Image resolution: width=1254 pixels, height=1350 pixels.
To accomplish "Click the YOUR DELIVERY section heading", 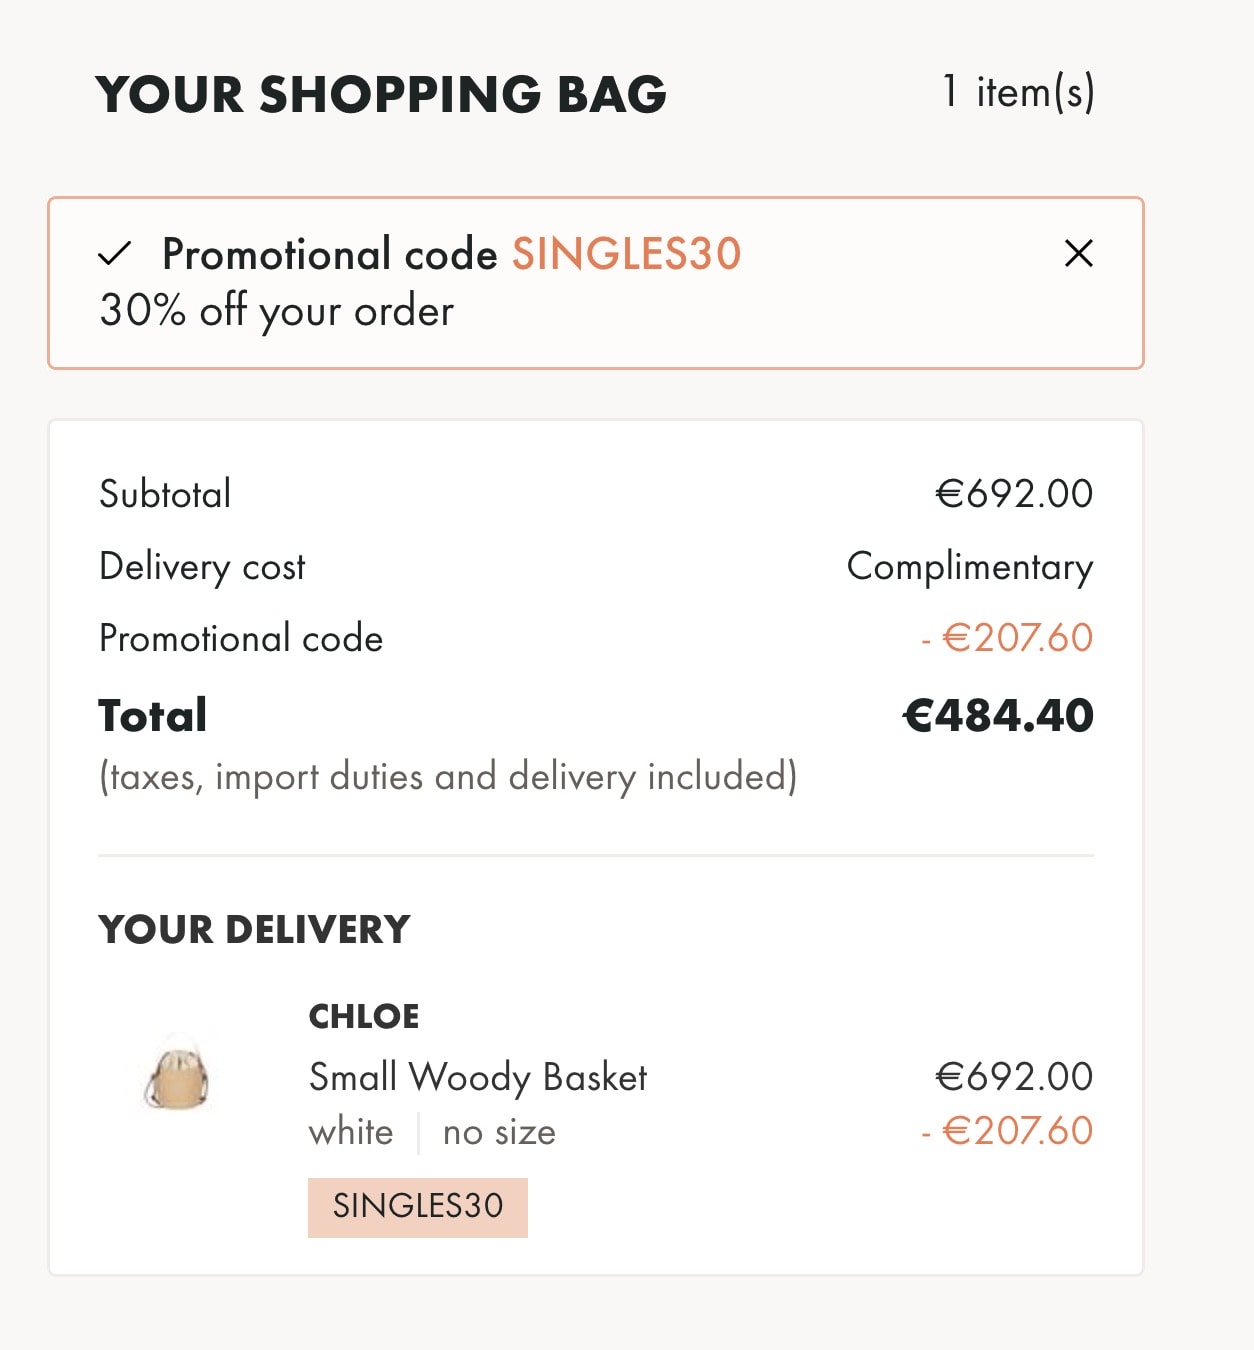I will click(254, 930).
